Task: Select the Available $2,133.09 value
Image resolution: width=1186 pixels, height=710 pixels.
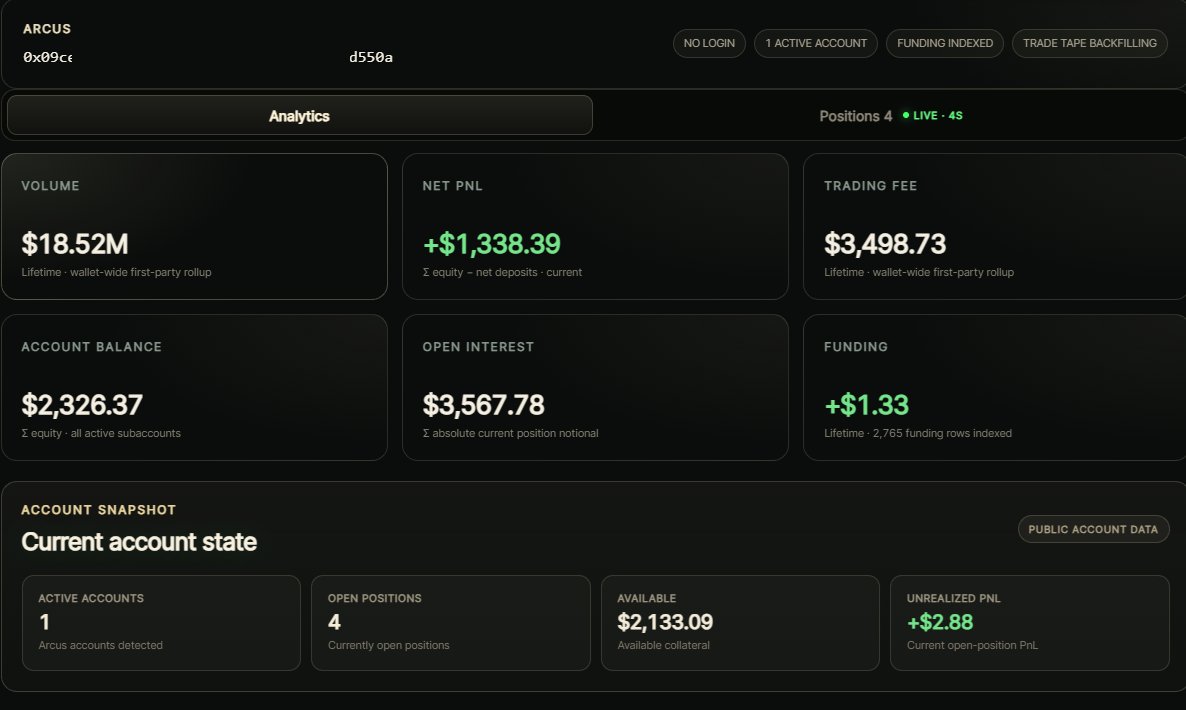Action: 665,622
